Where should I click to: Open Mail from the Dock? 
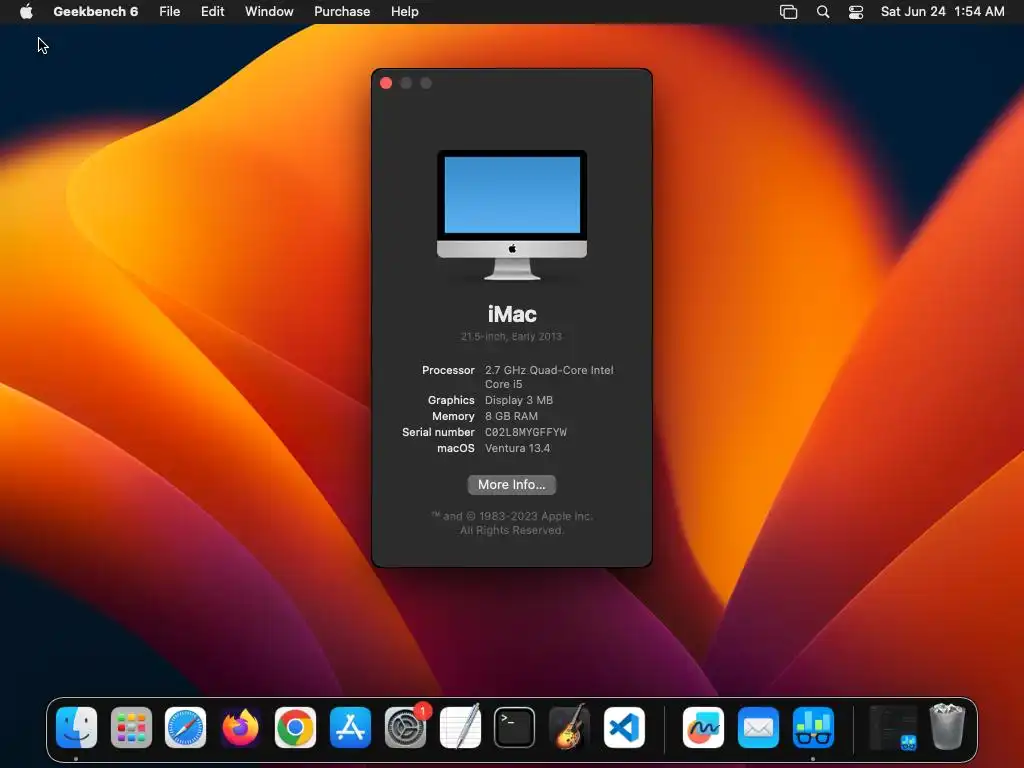(758, 728)
